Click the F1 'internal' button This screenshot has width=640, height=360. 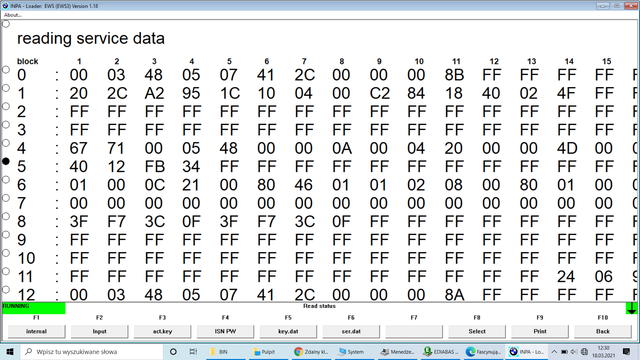click(x=36, y=331)
